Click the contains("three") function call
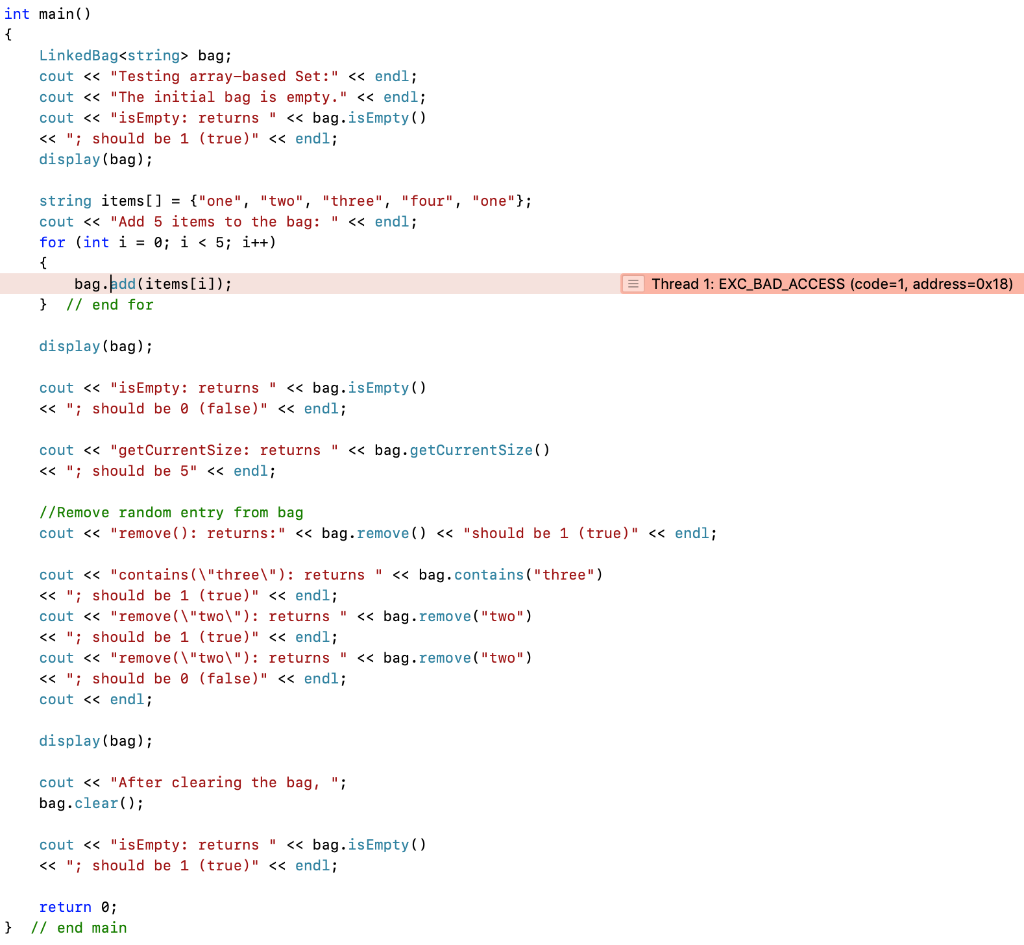Viewport: 1024px width, 945px height. [489, 574]
